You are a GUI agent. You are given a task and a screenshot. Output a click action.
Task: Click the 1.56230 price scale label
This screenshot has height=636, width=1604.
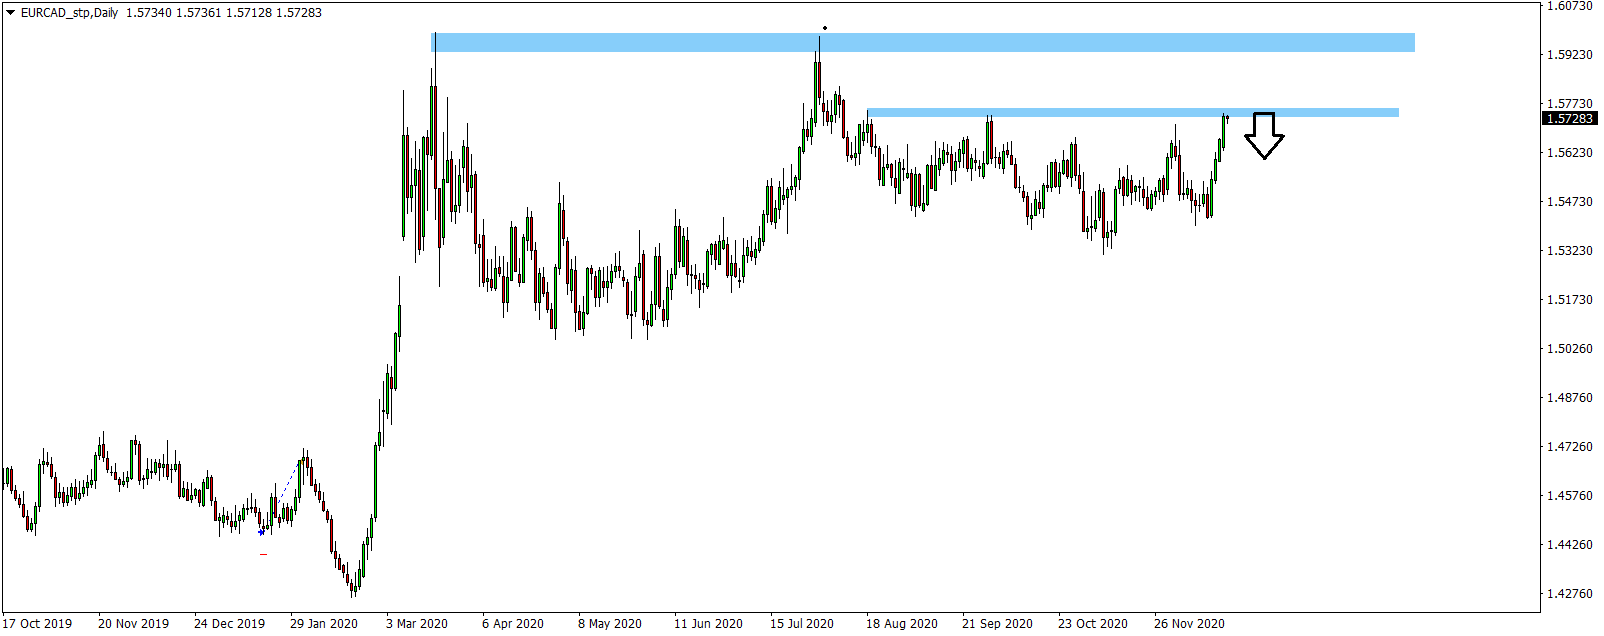[1569, 153]
